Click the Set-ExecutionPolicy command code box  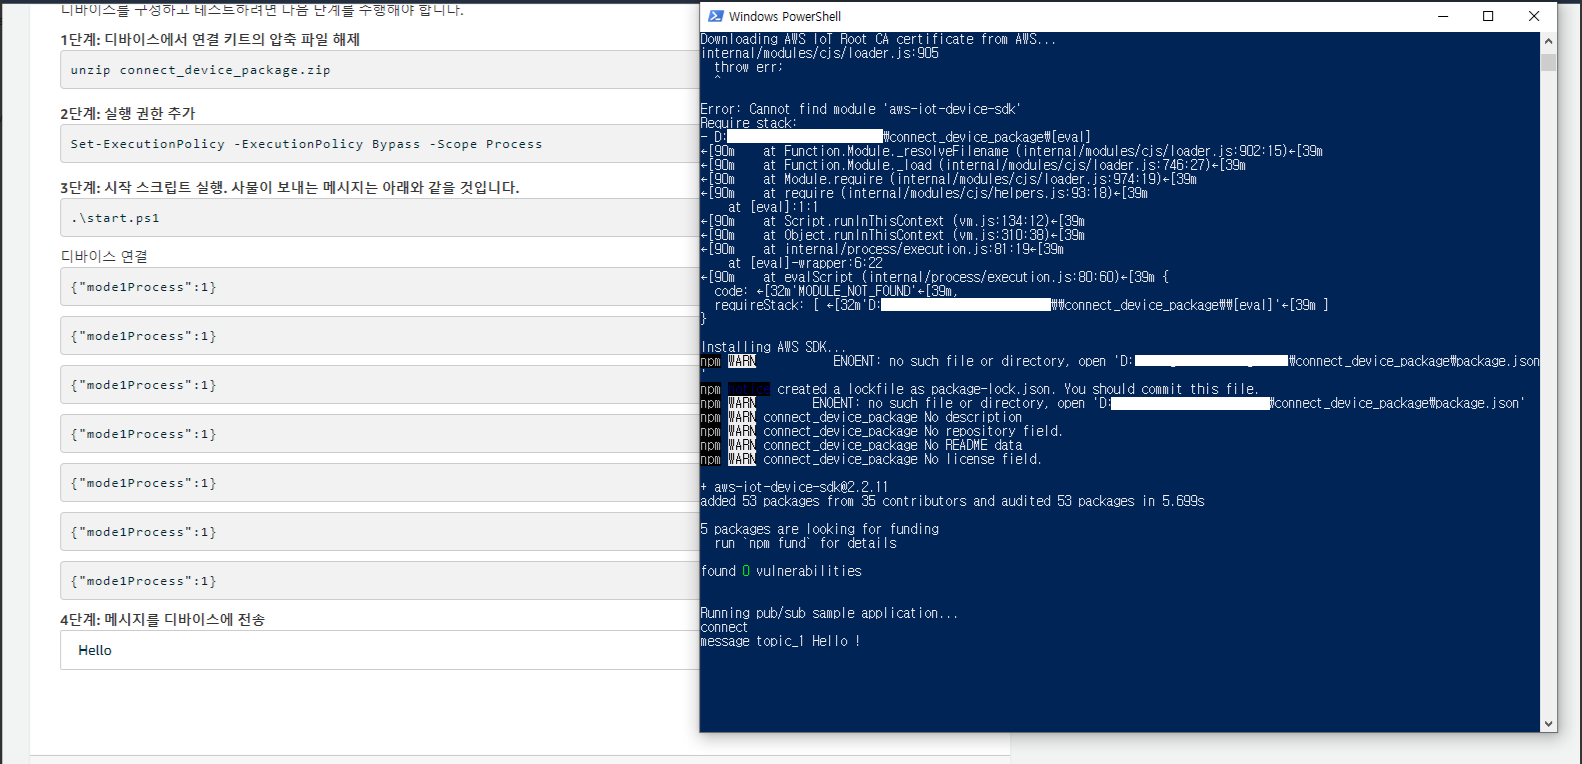tap(380, 144)
